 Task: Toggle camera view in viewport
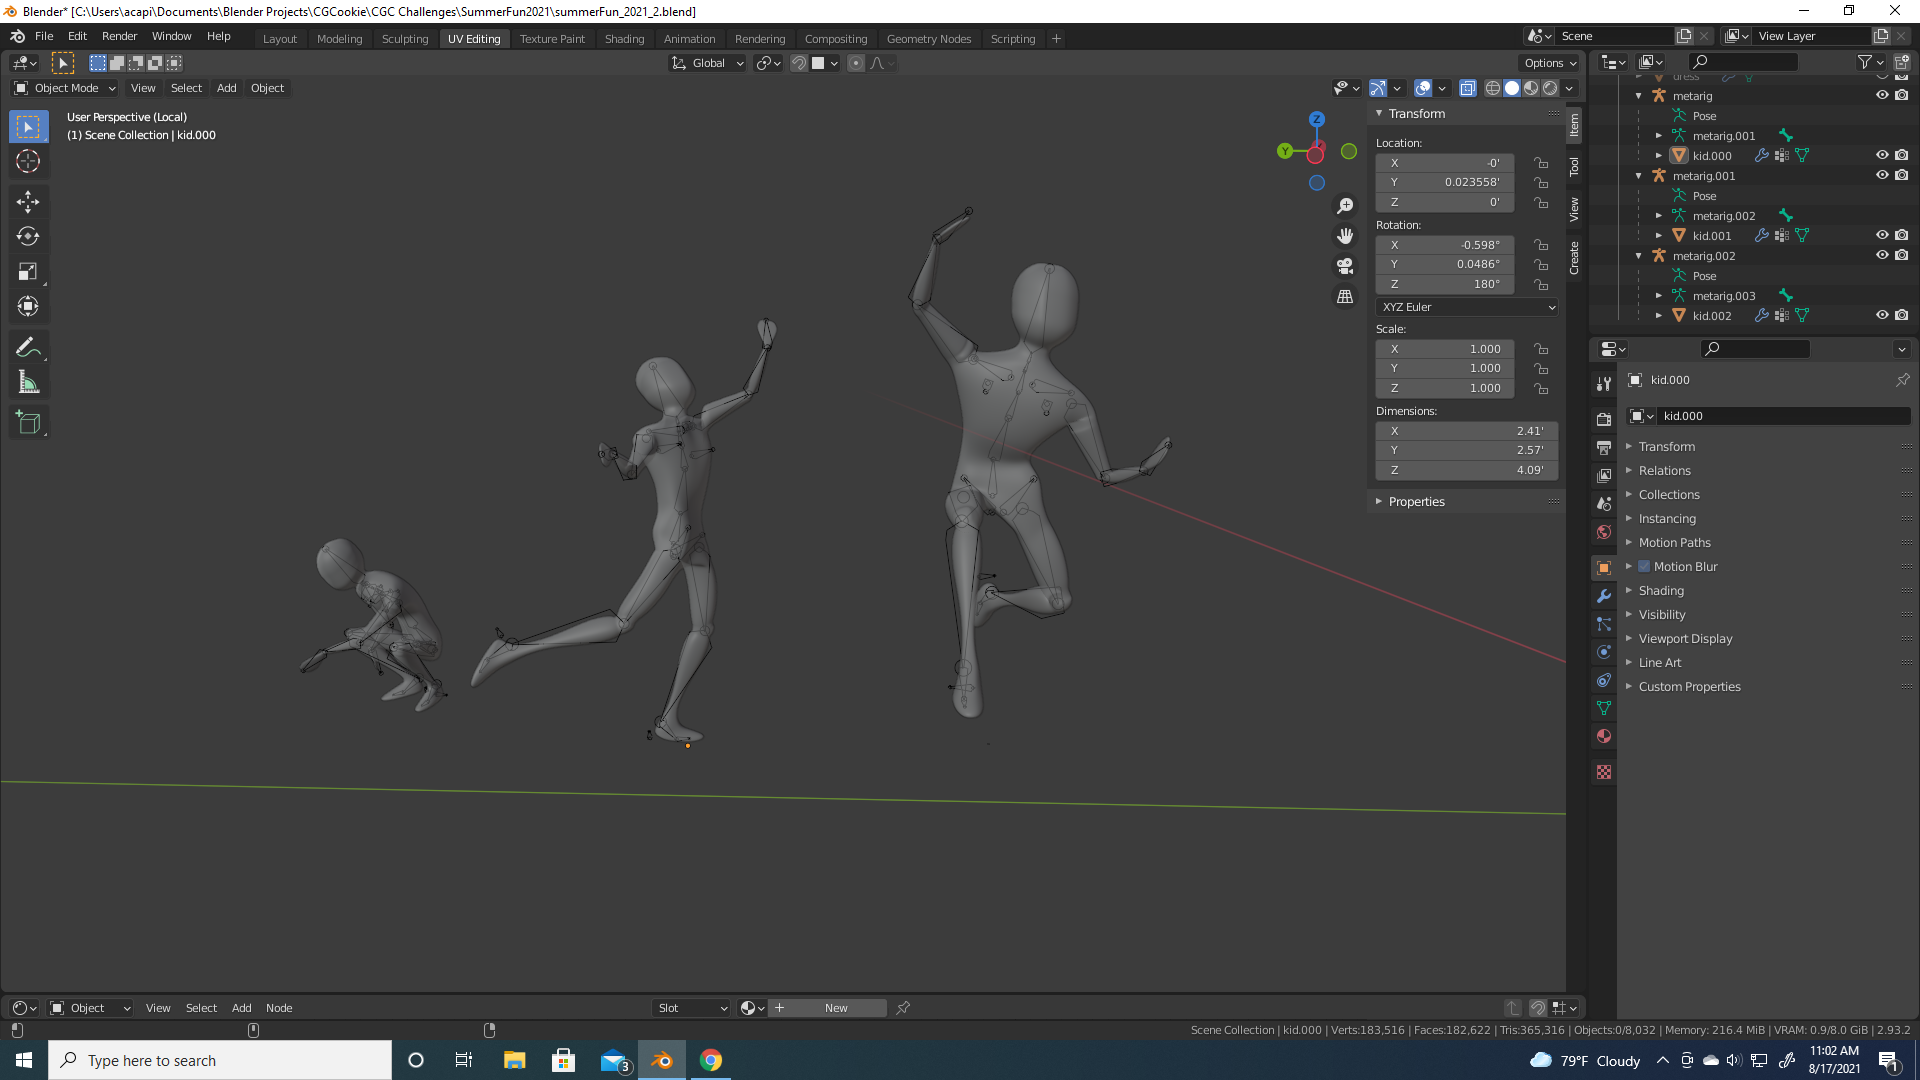tap(1345, 266)
